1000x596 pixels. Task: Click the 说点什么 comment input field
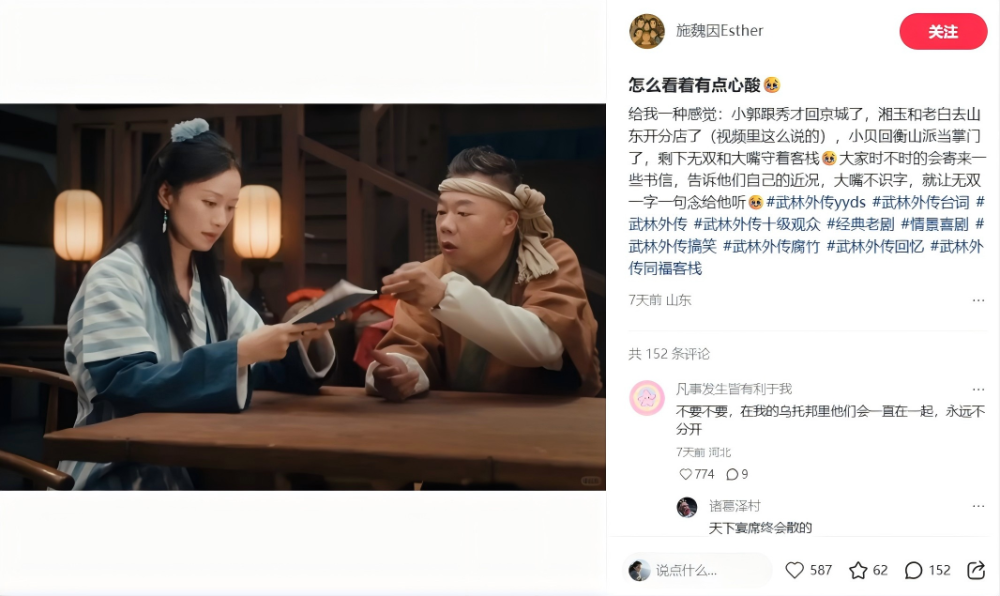(698, 570)
